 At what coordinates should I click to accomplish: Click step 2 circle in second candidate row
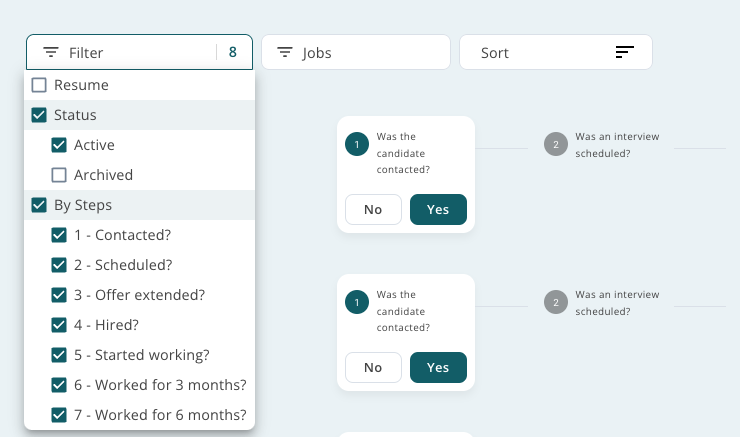[556, 302]
